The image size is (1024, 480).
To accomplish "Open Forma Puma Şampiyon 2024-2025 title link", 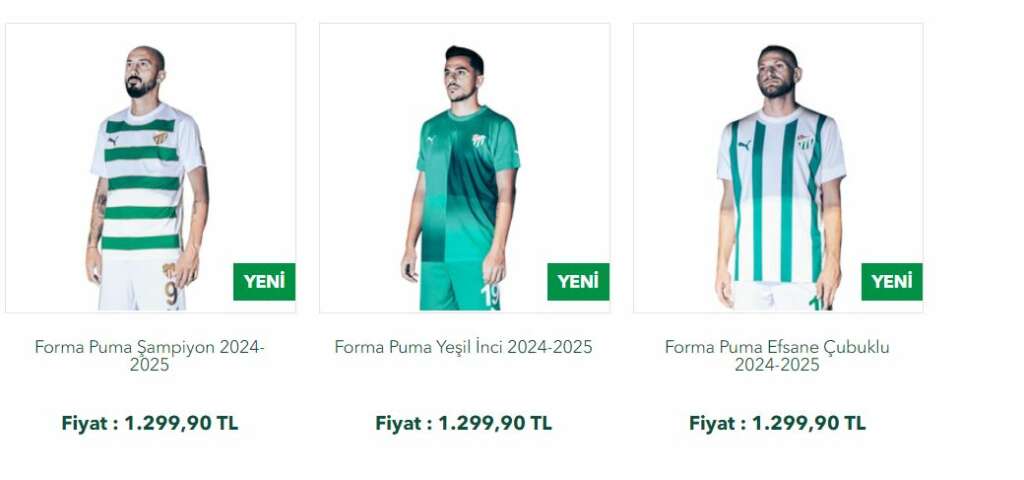I will (x=150, y=355).
